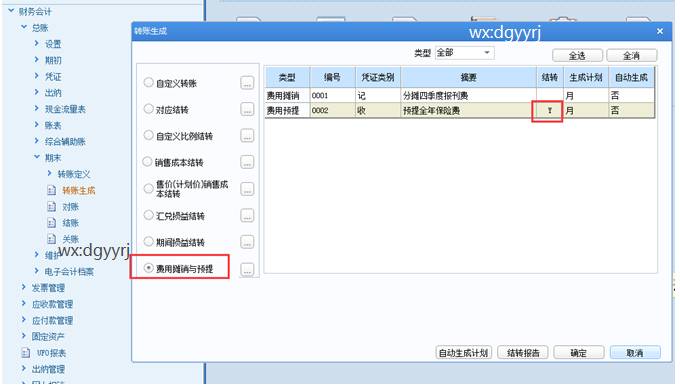This screenshot has width=680, height=385.
Task: Select the 期间损益结转 radio option
Action: coord(148,241)
